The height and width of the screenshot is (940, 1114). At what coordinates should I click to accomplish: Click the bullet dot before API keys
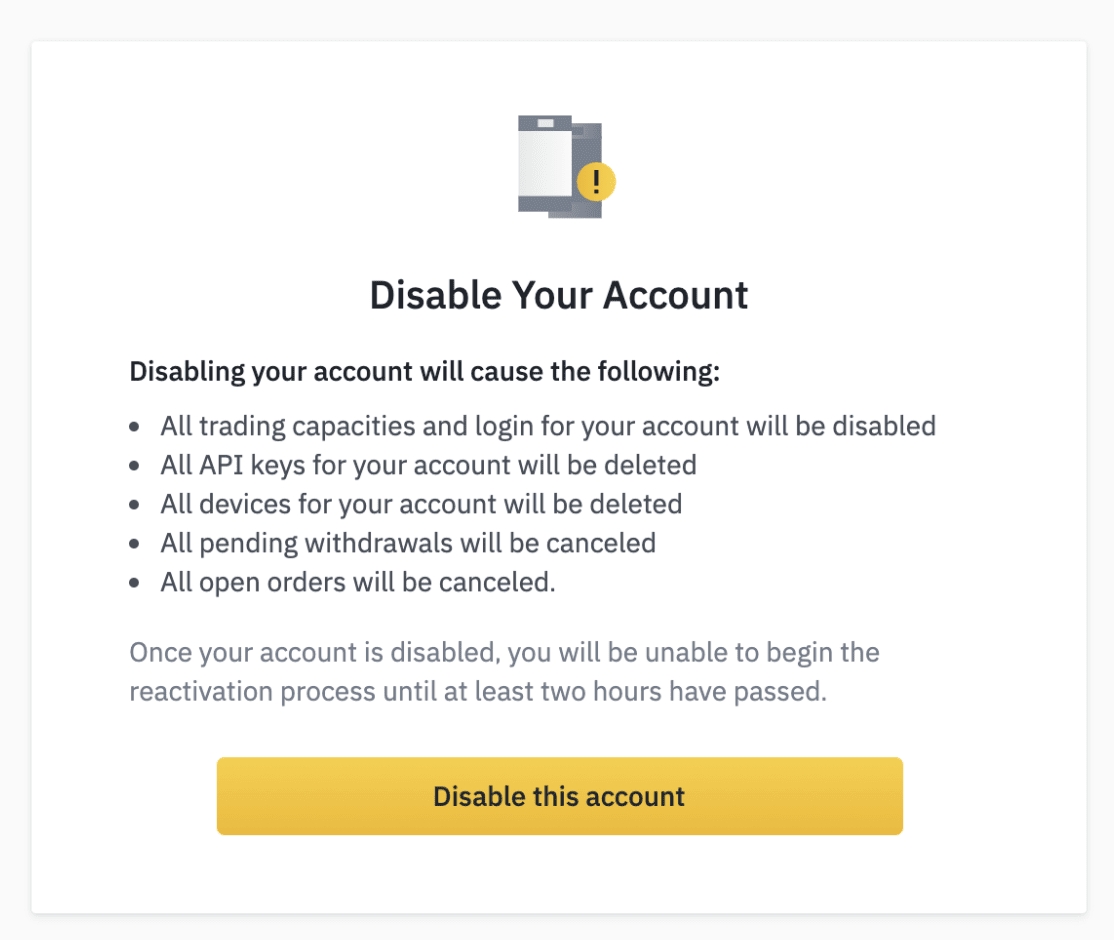135,466
